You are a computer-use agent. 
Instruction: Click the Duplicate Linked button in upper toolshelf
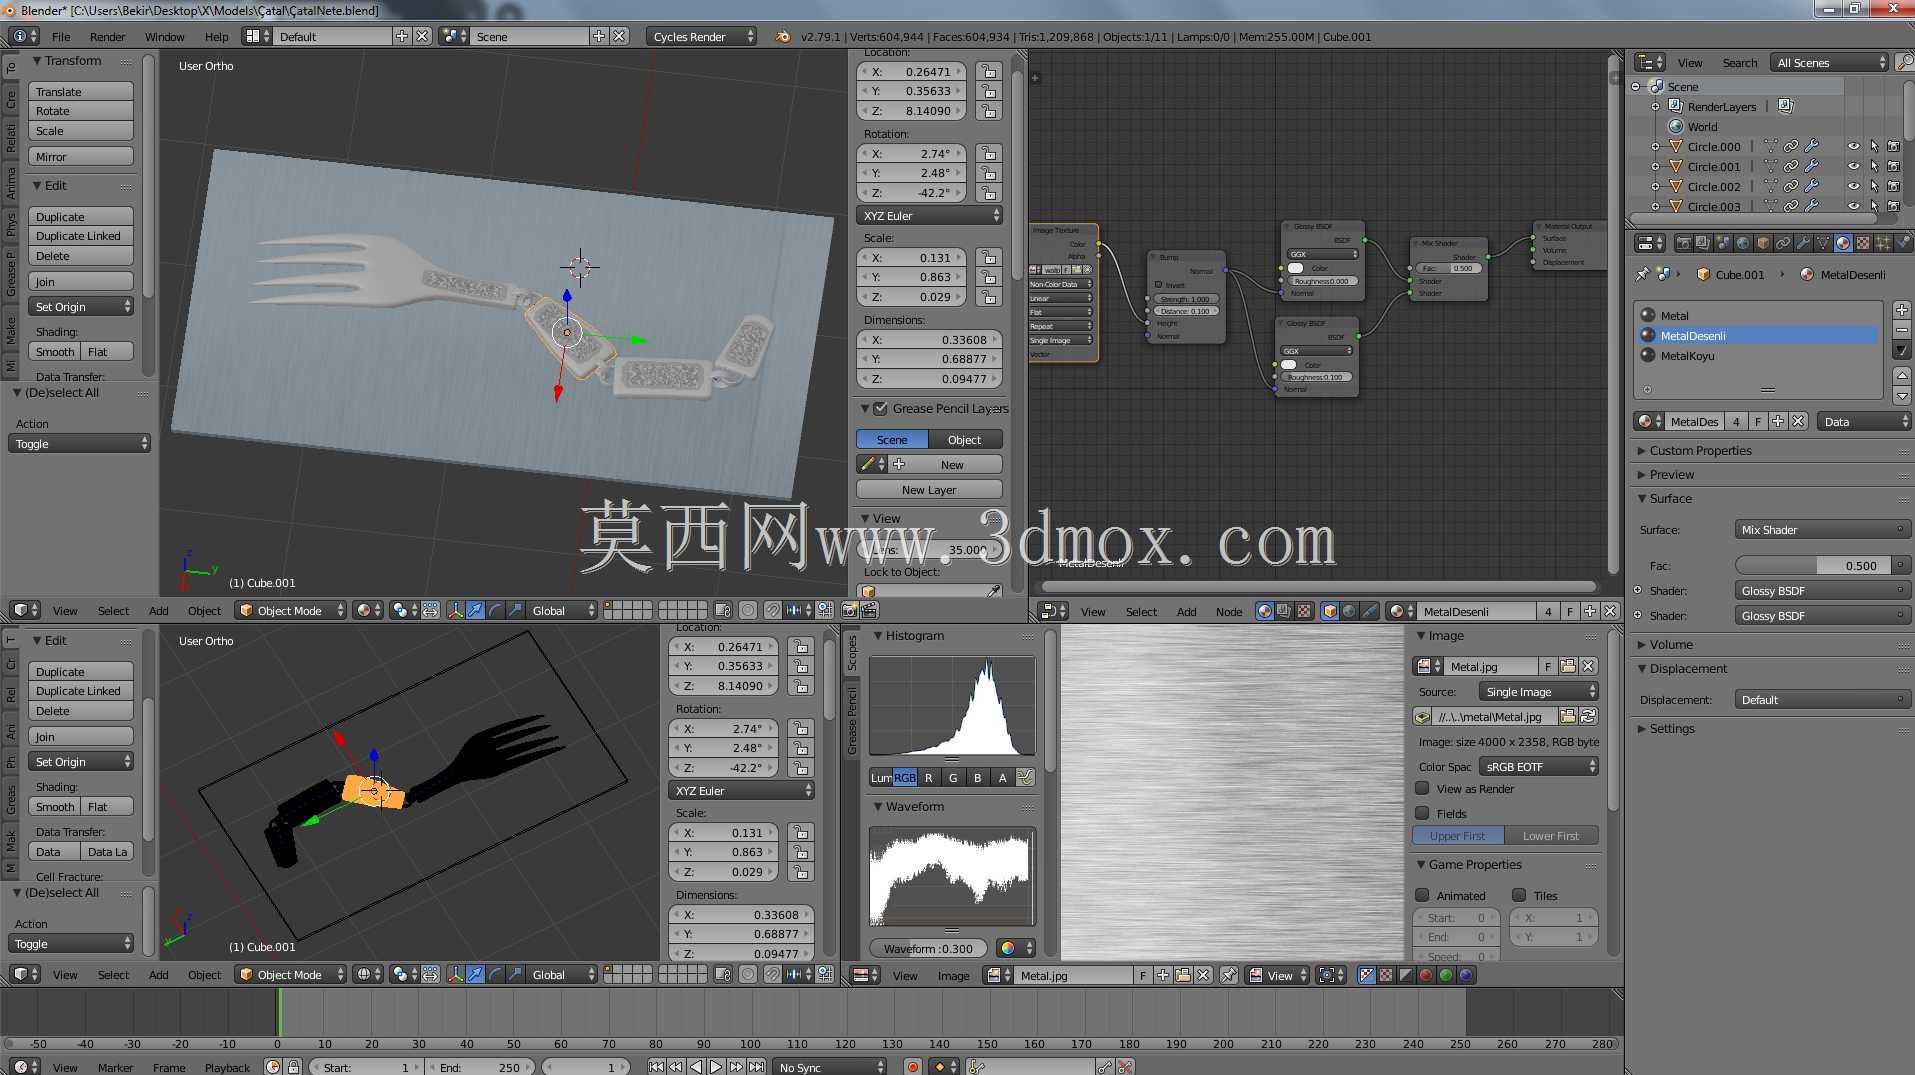(81, 236)
